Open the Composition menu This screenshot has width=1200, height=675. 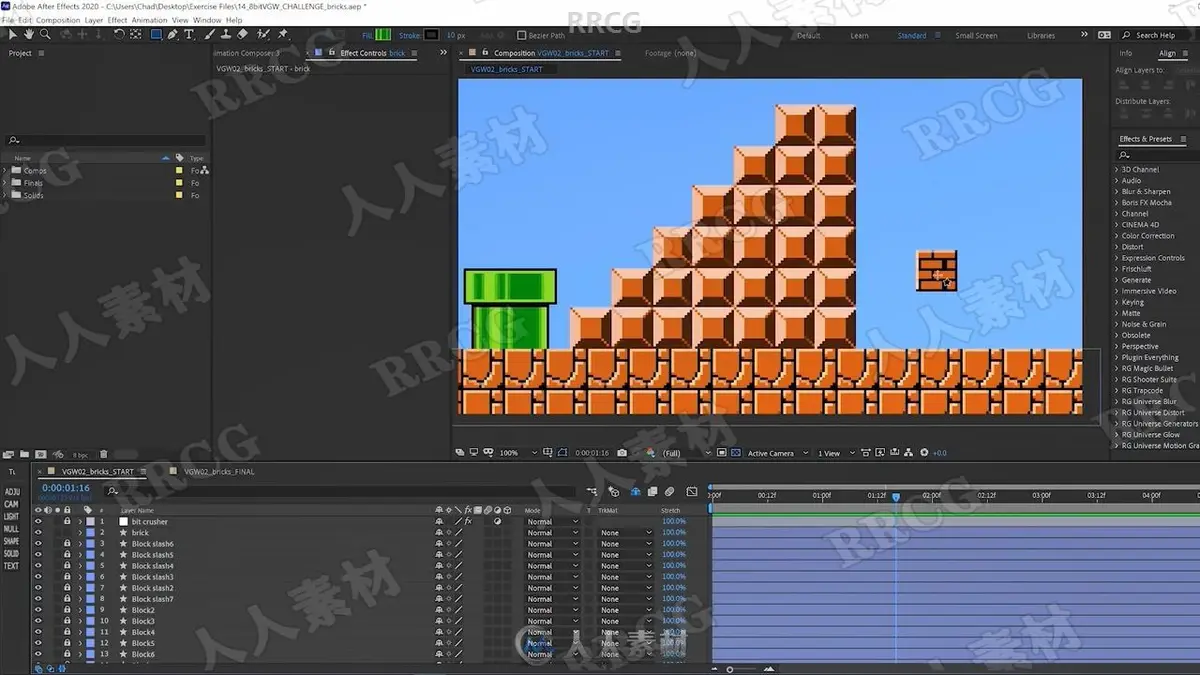point(58,20)
